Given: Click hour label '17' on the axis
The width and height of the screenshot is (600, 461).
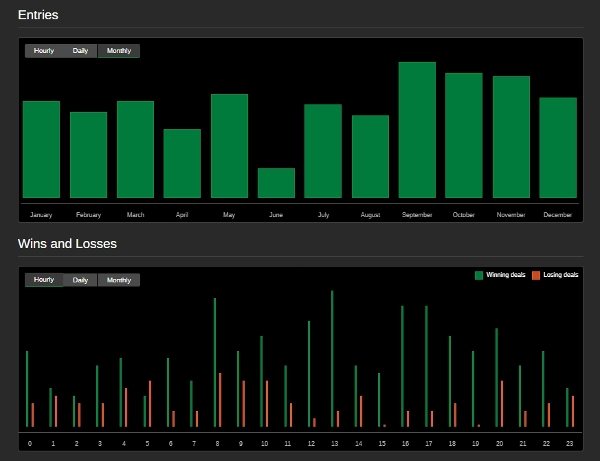Looking at the screenshot, I should pos(429,443).
